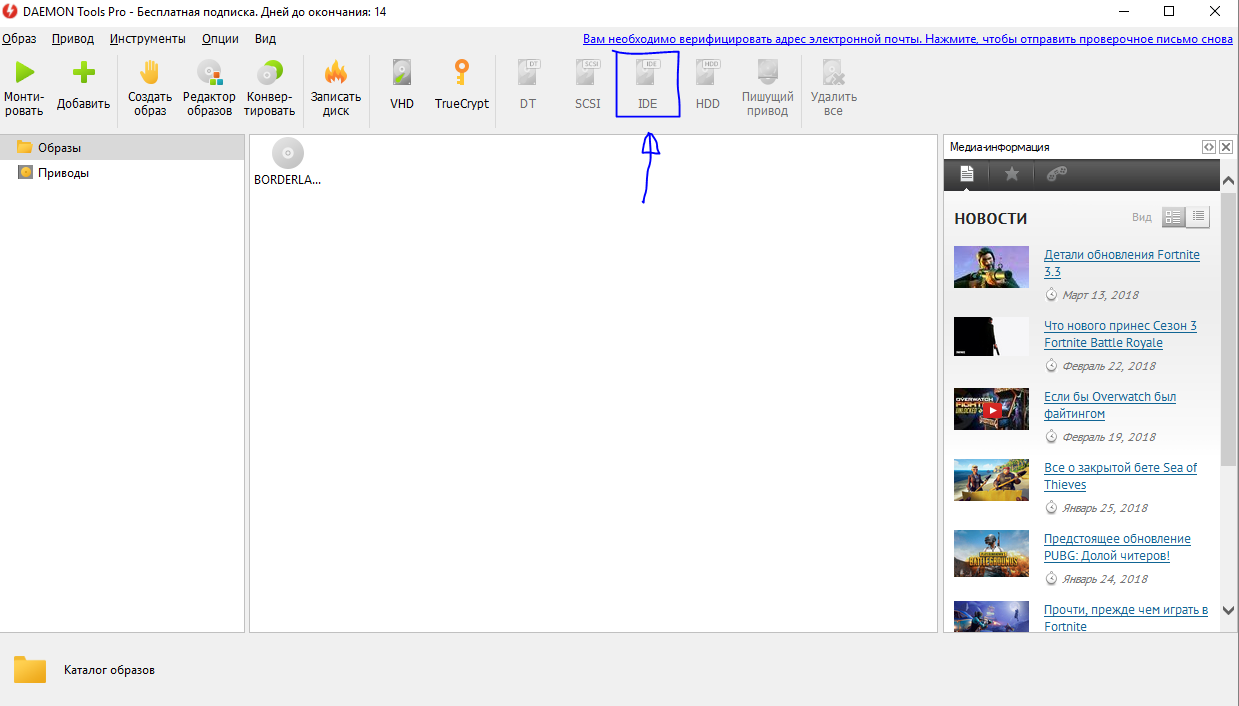Switch news view to thumbnail mode
The image size is (1239, 706).
click(1174, 217)
